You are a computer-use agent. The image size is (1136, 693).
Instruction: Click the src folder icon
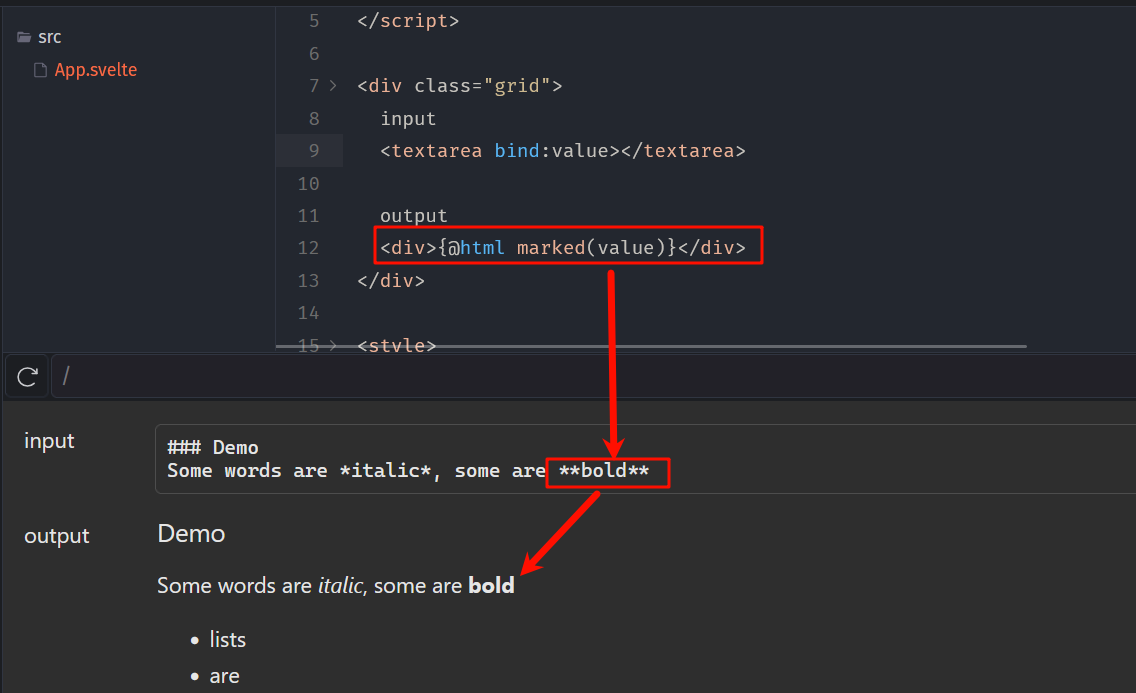pos(24,37)
